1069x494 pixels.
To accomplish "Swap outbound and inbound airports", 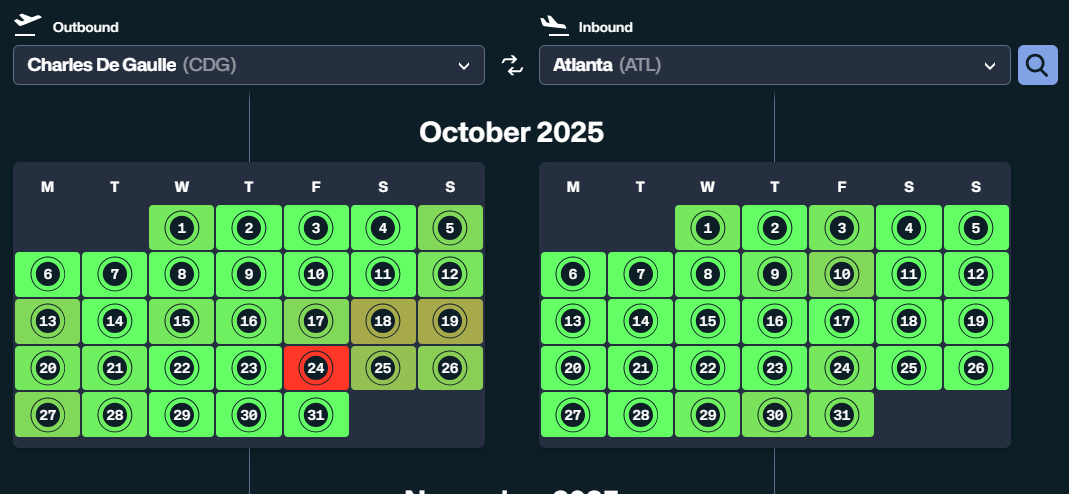I will coord(512,66).
